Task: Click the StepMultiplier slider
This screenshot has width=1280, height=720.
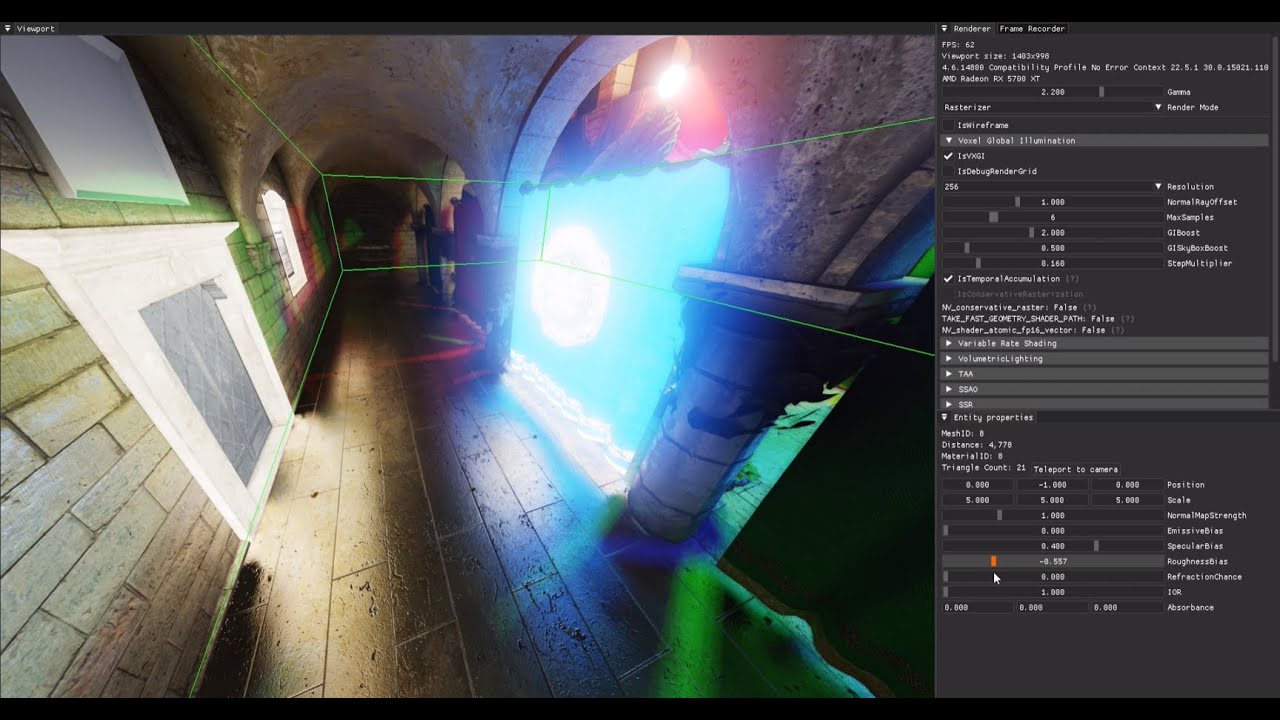Action: click(x=1052, y=264)
